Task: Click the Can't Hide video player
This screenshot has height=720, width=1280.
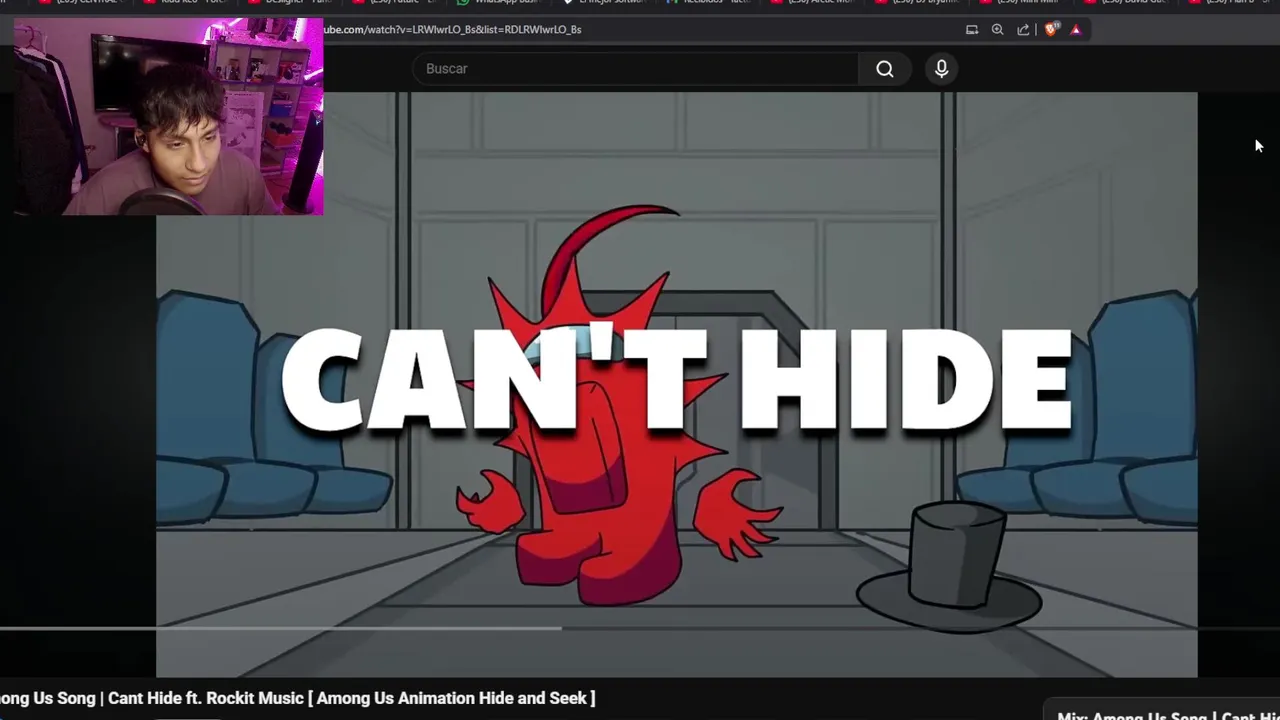Action: click(x=676, y=385)
